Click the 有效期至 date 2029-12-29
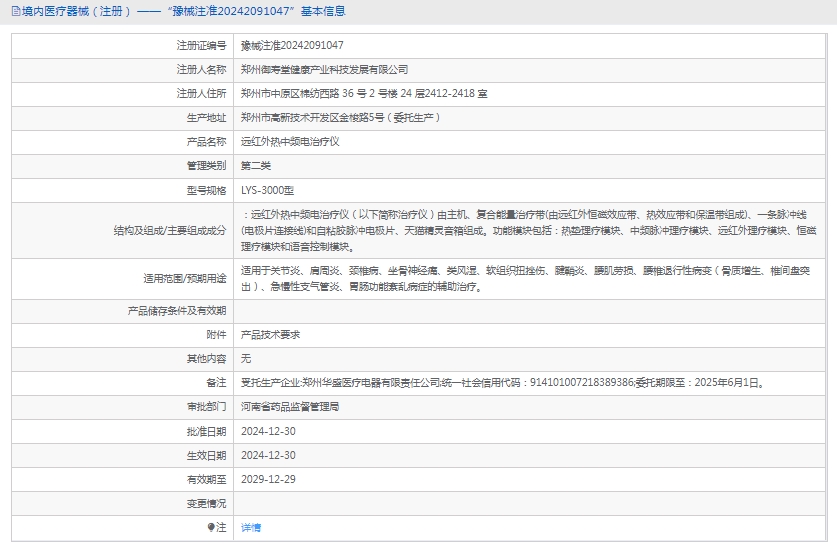 click(268, 479)
